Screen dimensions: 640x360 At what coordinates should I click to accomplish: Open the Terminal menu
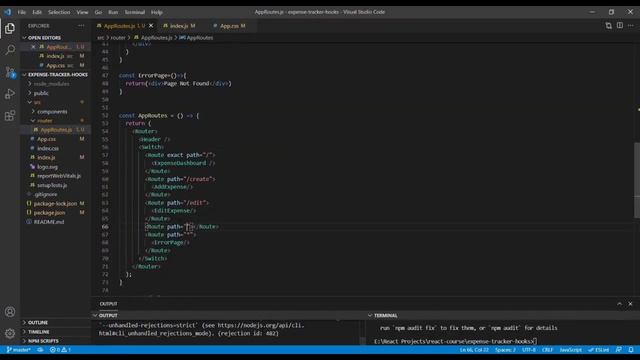pos(135,12)
